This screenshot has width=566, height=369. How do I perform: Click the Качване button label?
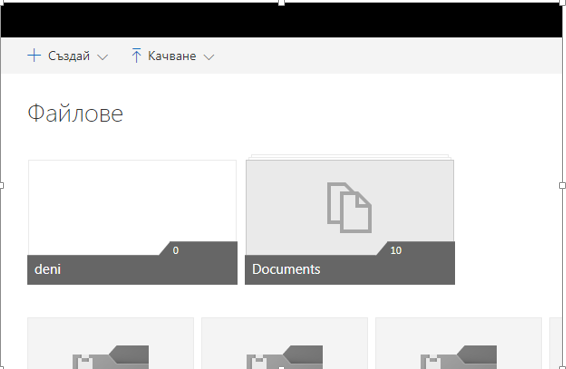pos(172,56)
